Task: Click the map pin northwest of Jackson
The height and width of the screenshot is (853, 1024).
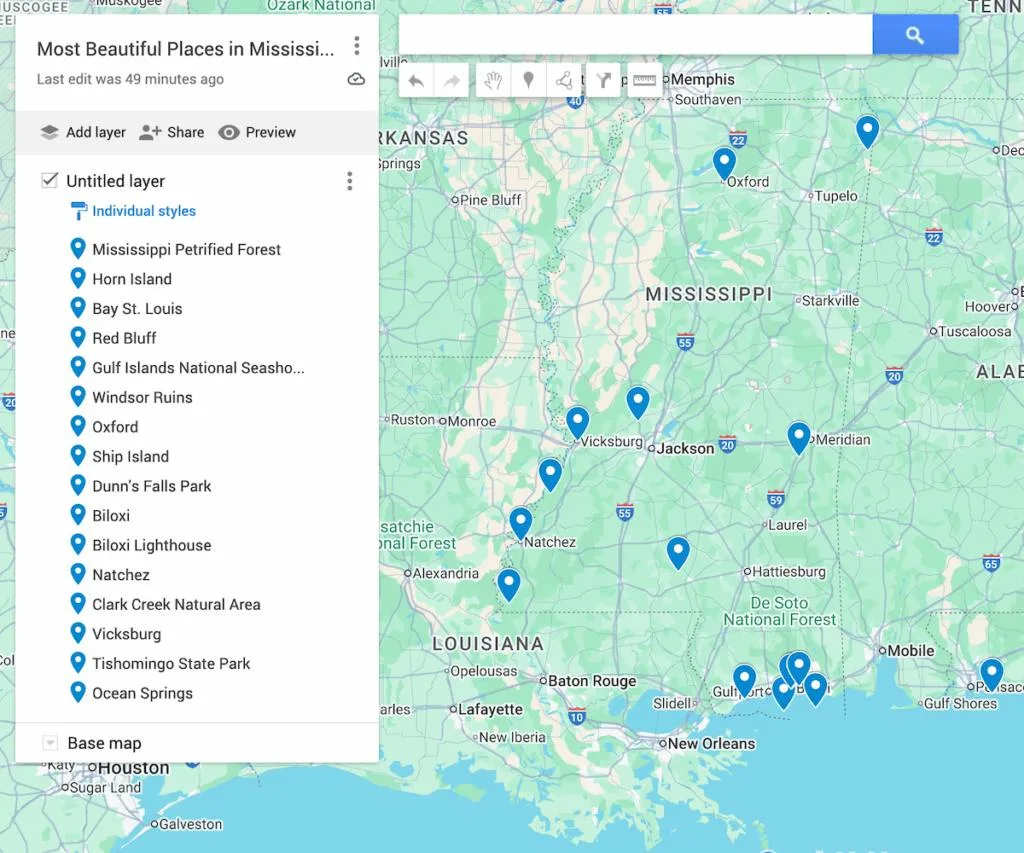Action: click(638, 402)
